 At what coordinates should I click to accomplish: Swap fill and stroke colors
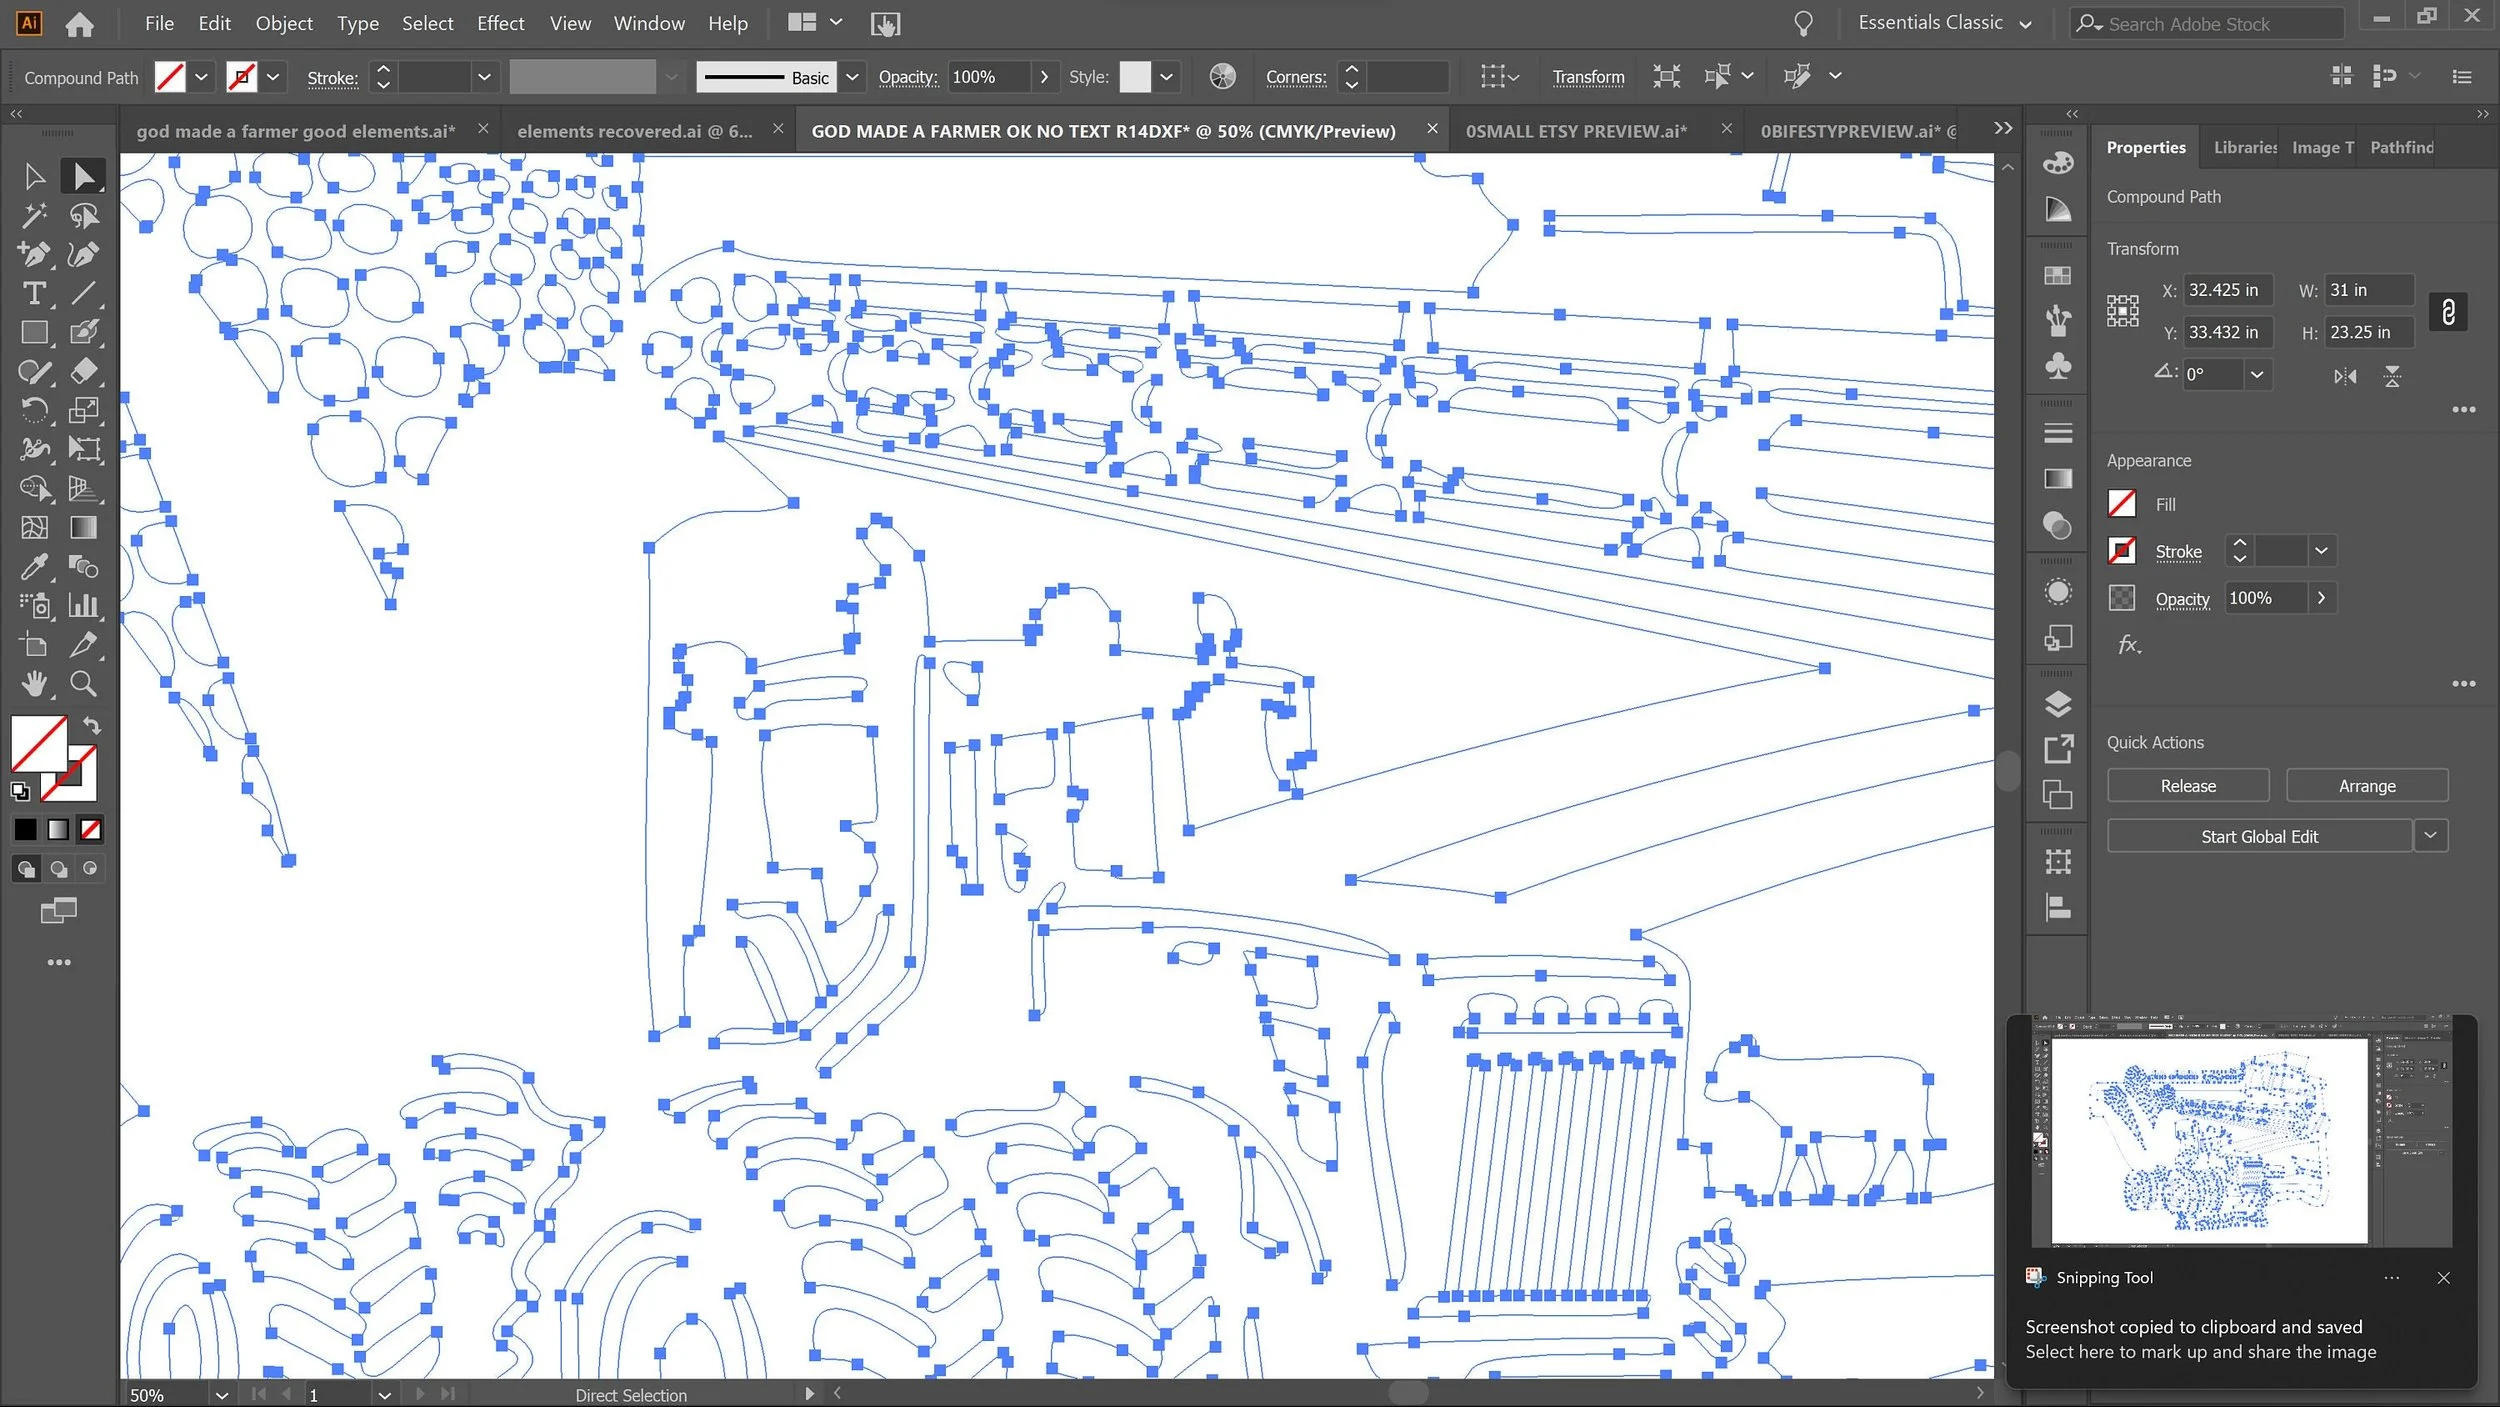(x=92, y=726)
